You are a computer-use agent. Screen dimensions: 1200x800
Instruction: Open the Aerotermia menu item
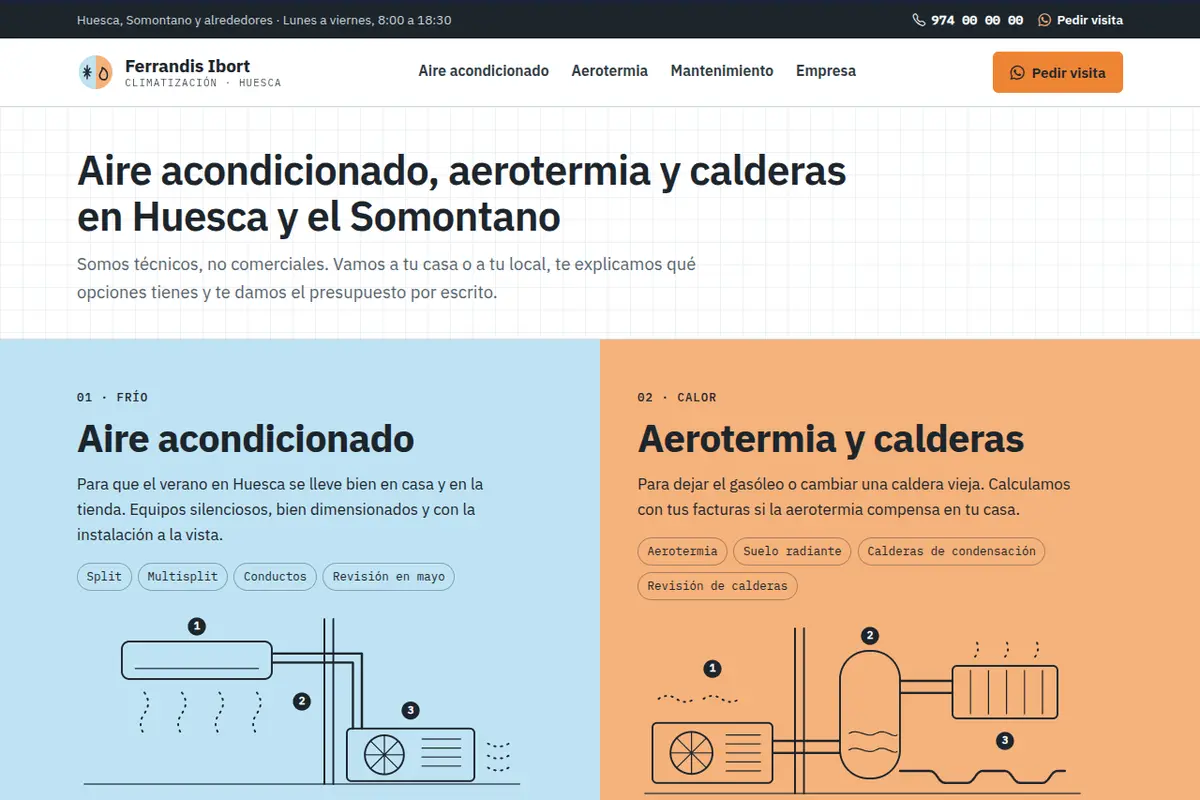tap(610, 71)
